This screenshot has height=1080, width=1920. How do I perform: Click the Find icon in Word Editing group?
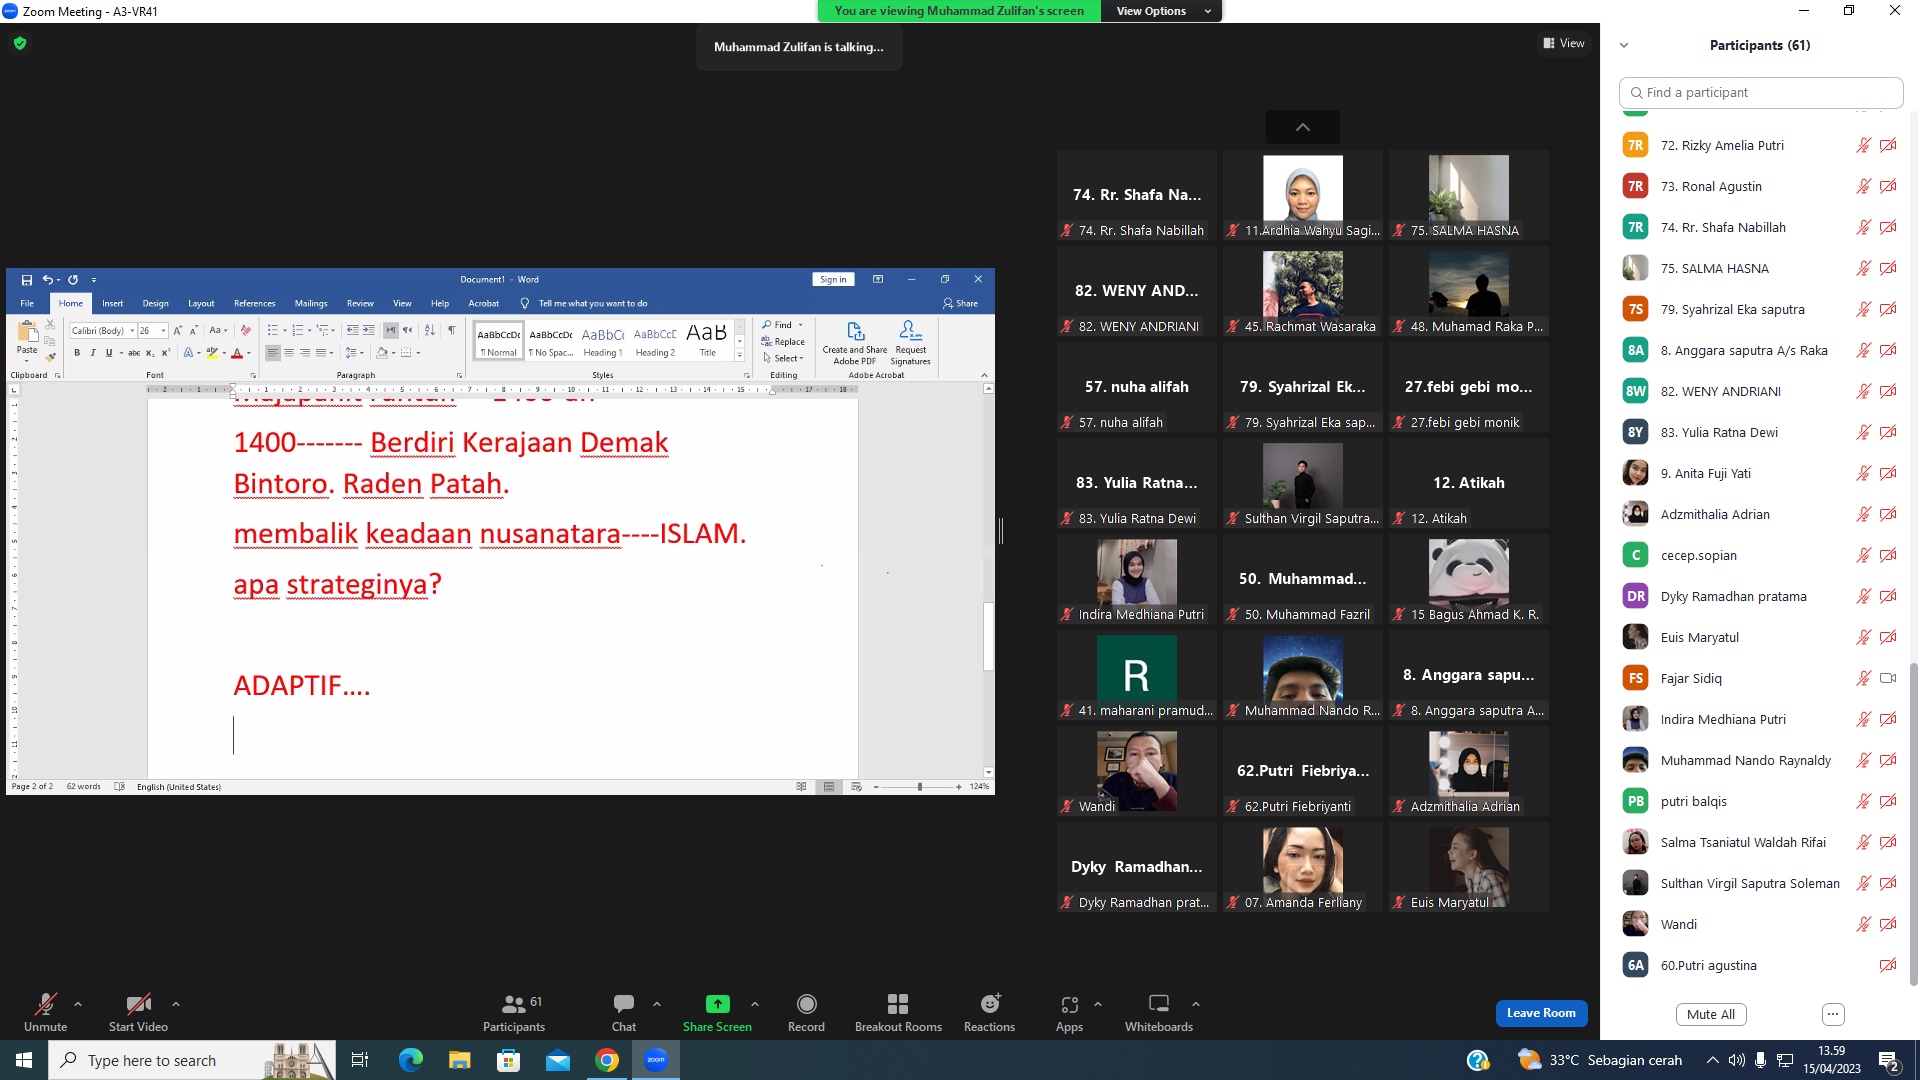(777, 325)
